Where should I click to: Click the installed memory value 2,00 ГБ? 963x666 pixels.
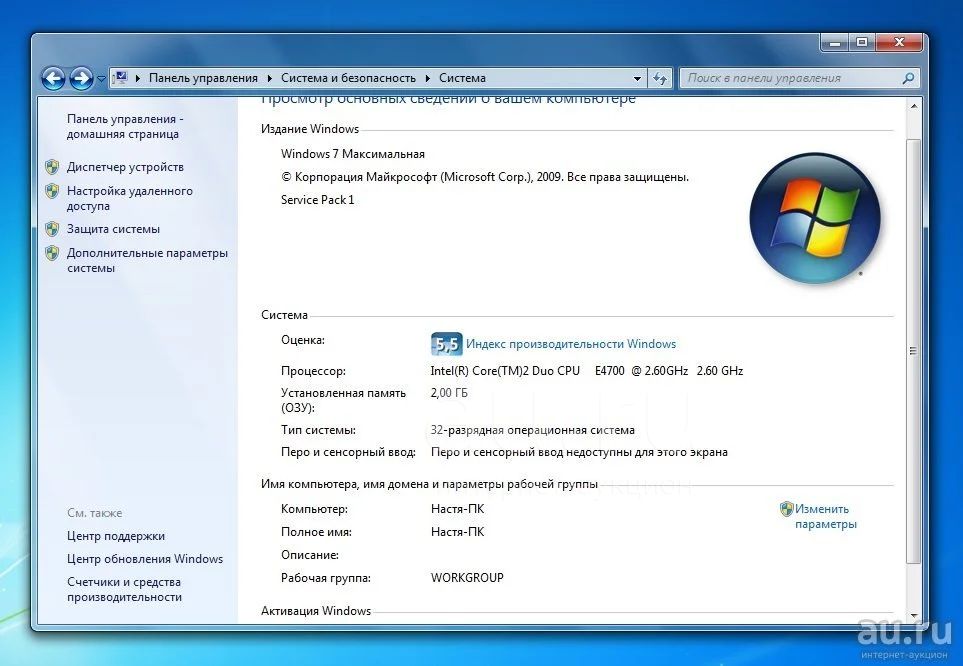point(449,393)
